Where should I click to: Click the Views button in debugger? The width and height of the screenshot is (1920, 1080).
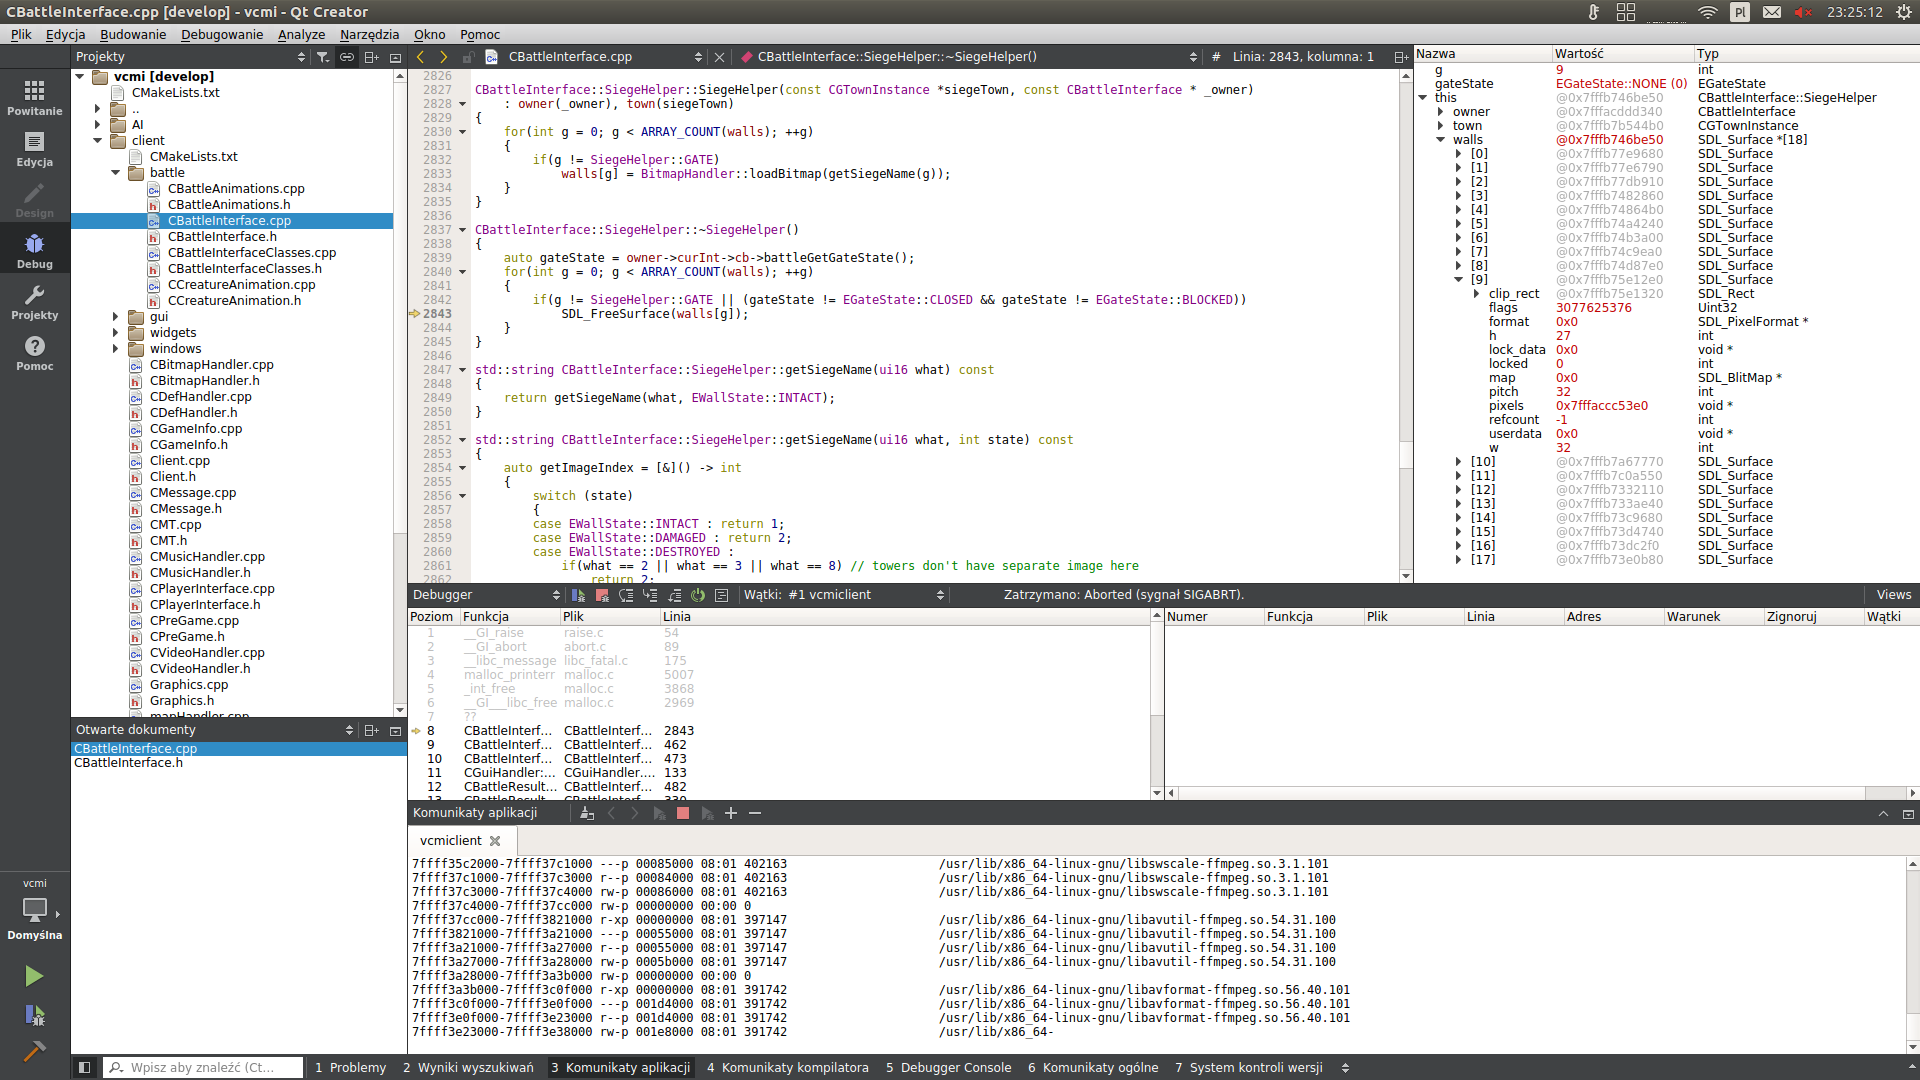(1893, 595)
